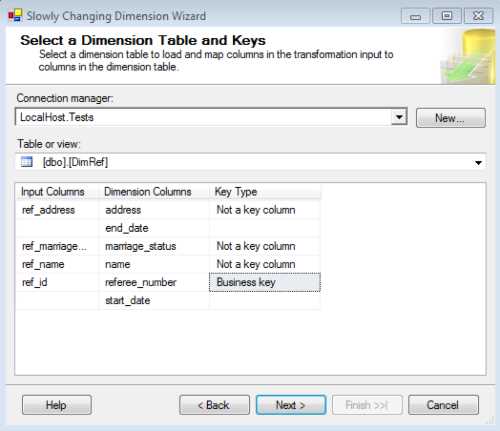Click the Help button

(57, 405)
